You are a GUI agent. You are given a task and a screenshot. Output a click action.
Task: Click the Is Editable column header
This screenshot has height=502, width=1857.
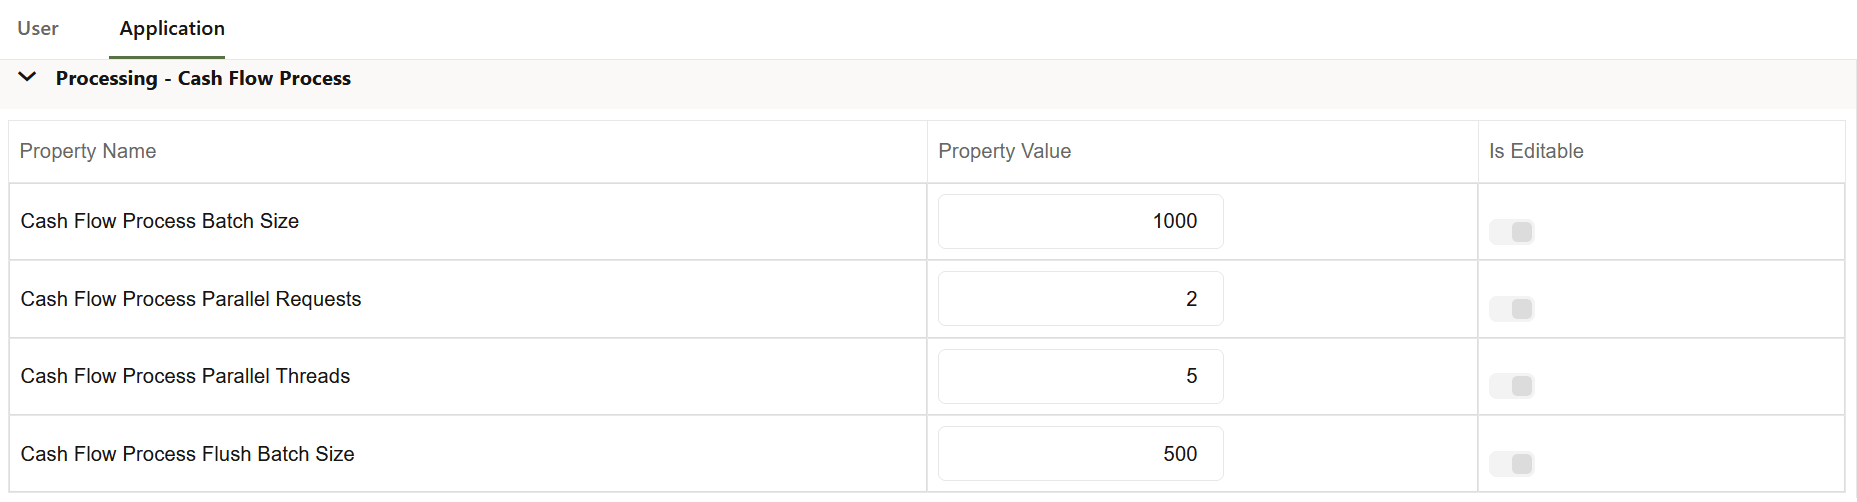coord(1536,151)
